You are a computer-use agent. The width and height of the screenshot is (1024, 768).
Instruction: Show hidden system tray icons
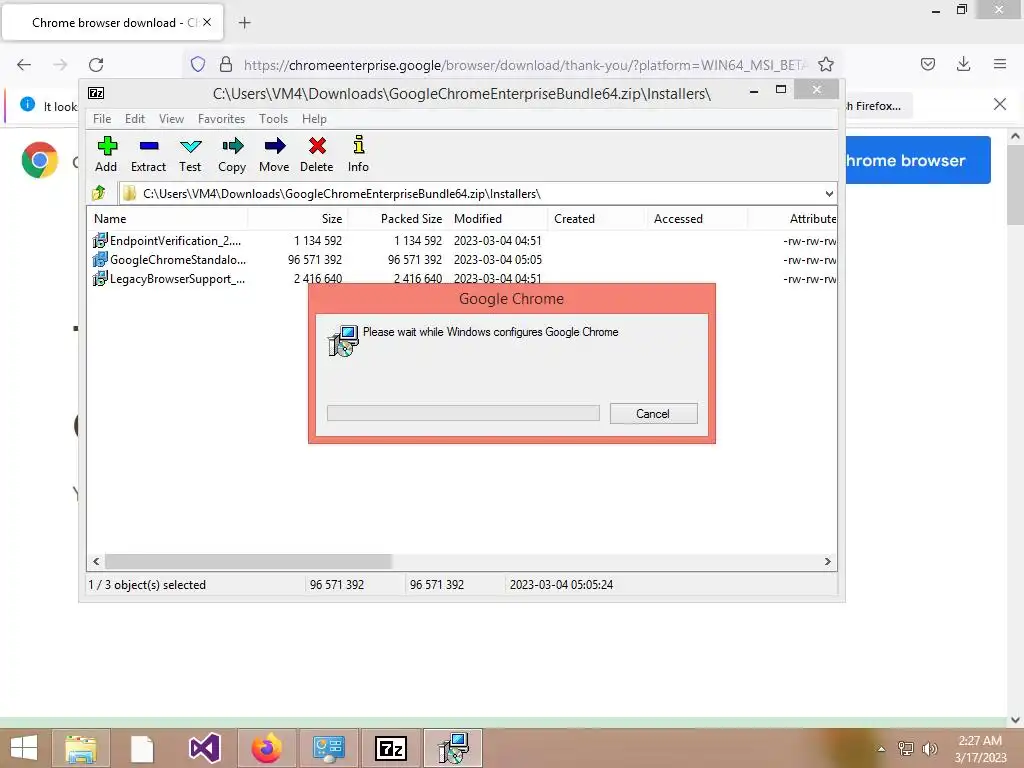[x=881, y=749]
